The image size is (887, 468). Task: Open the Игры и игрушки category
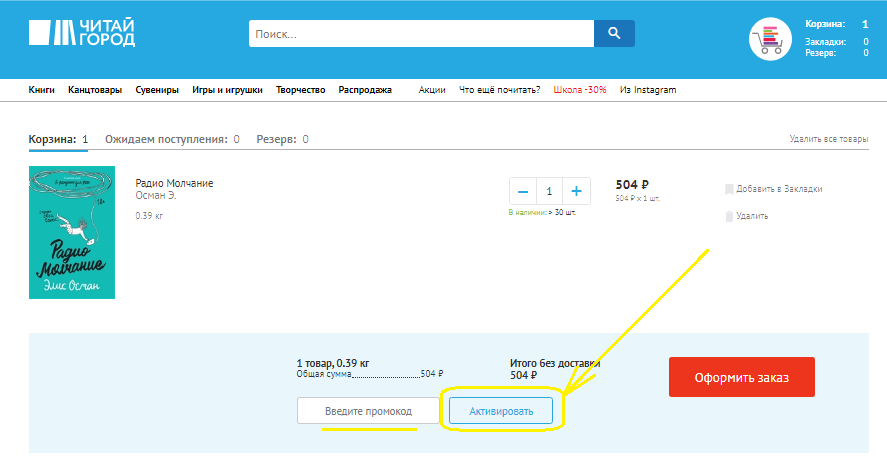click(x=227, y=90)
